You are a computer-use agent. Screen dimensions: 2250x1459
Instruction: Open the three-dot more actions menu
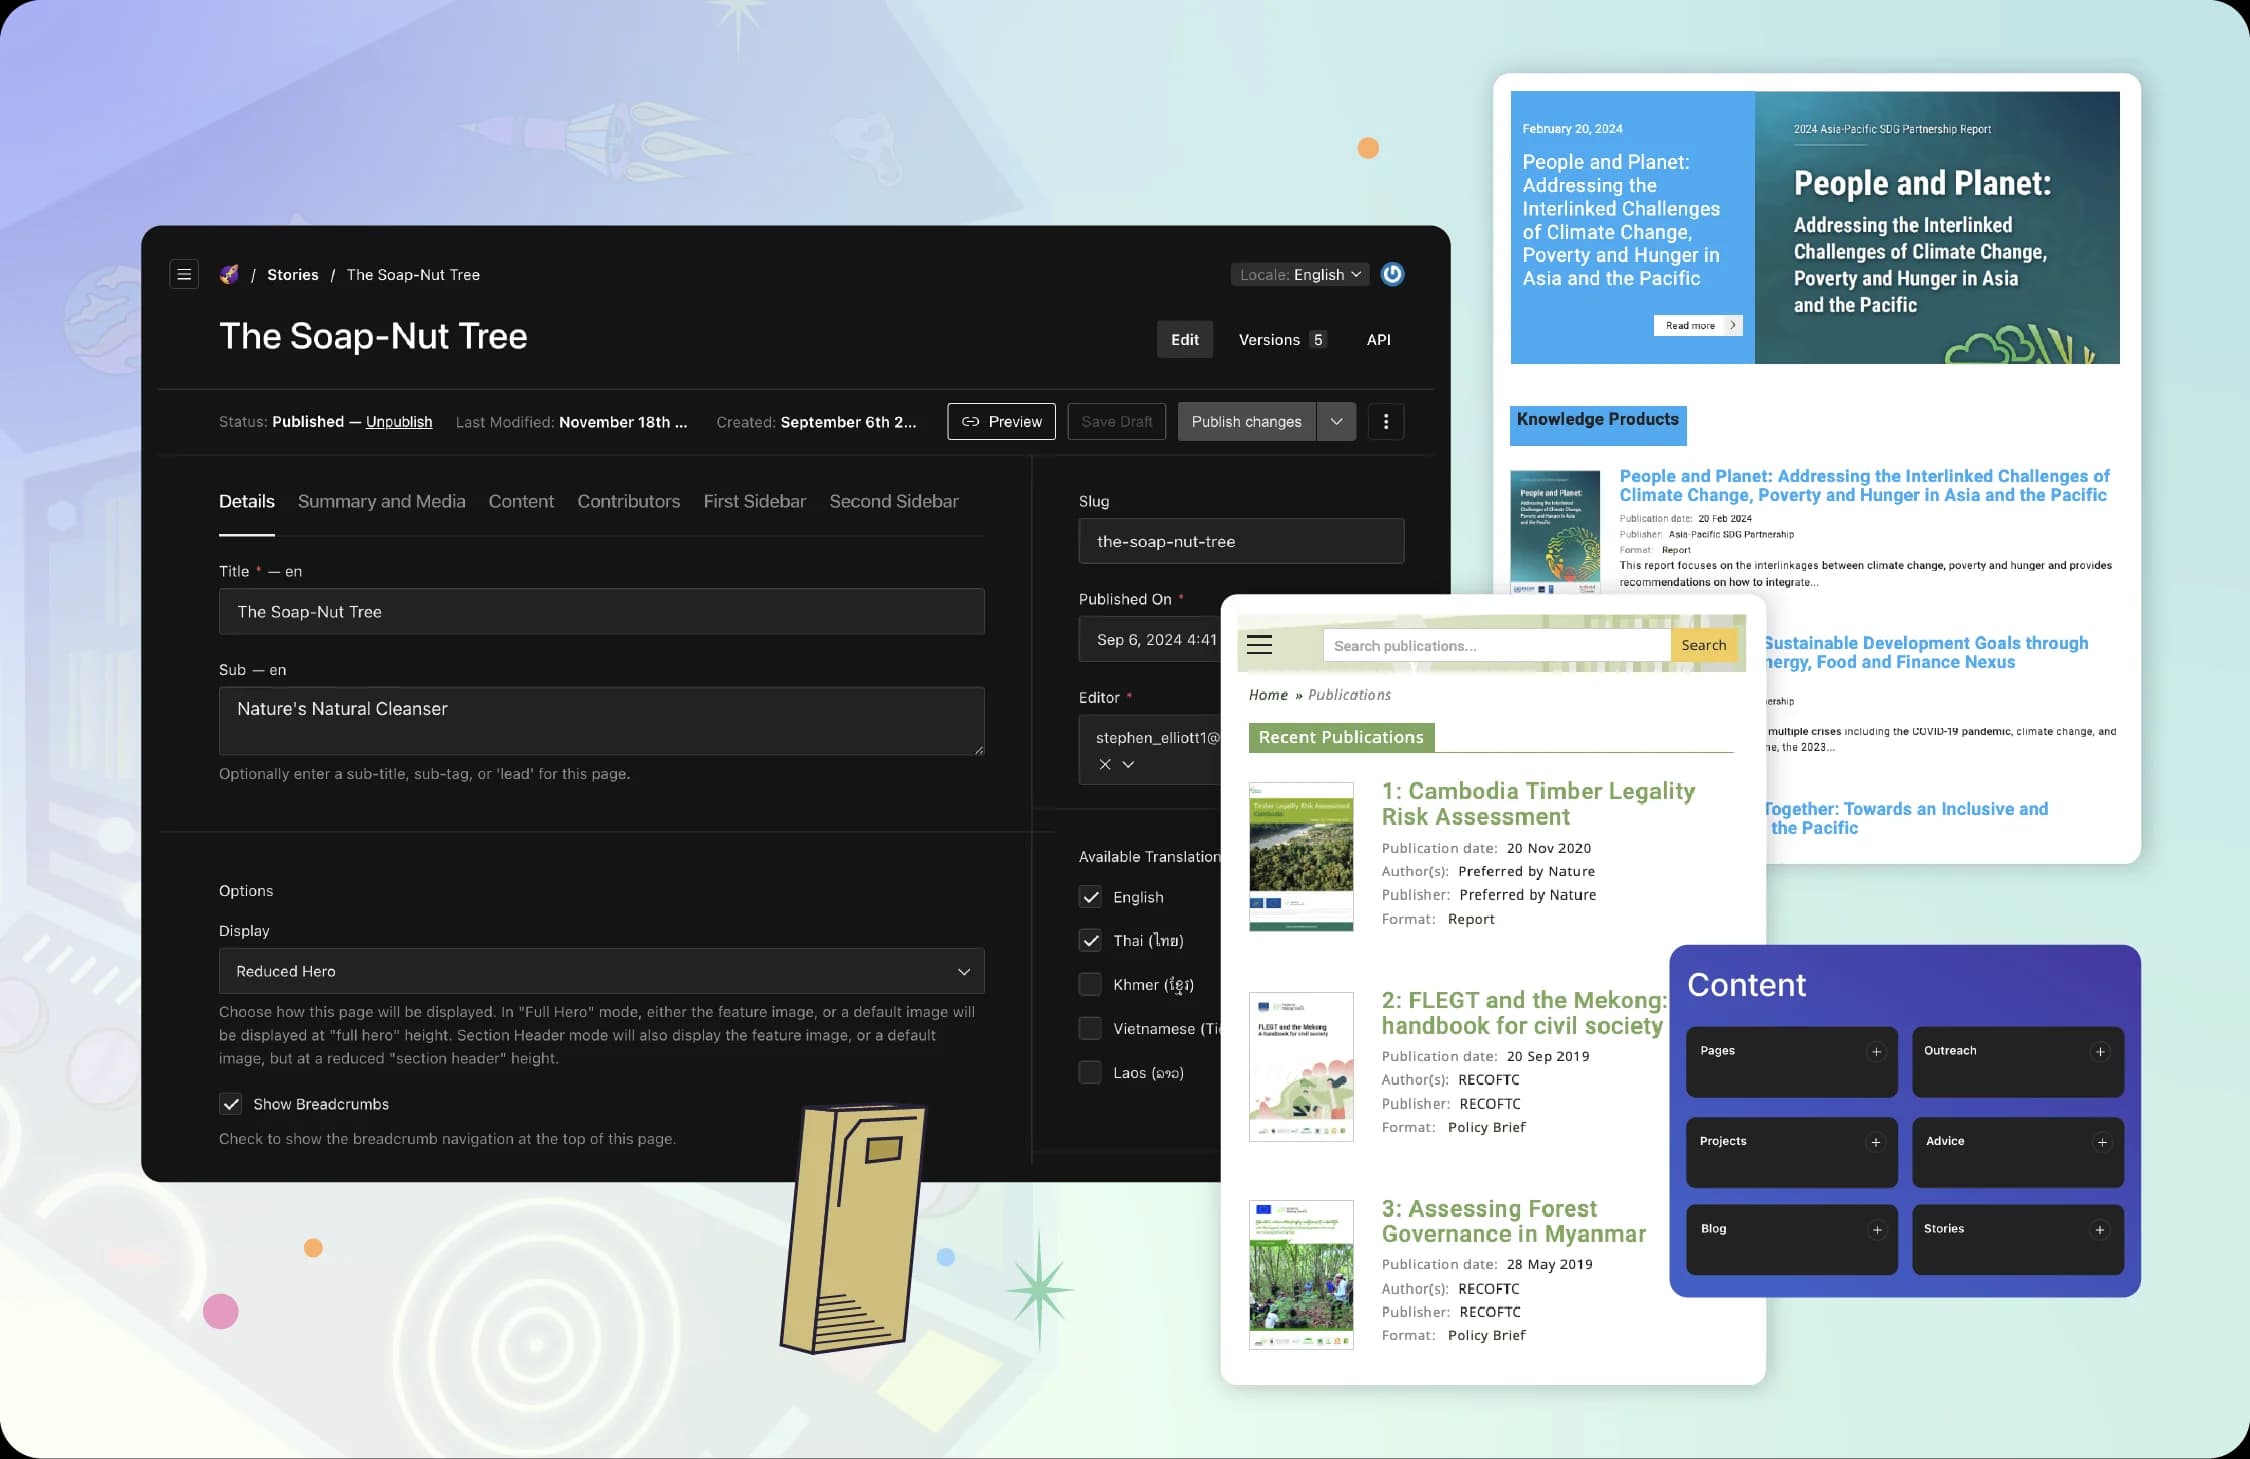click(x=1385, y=422)
